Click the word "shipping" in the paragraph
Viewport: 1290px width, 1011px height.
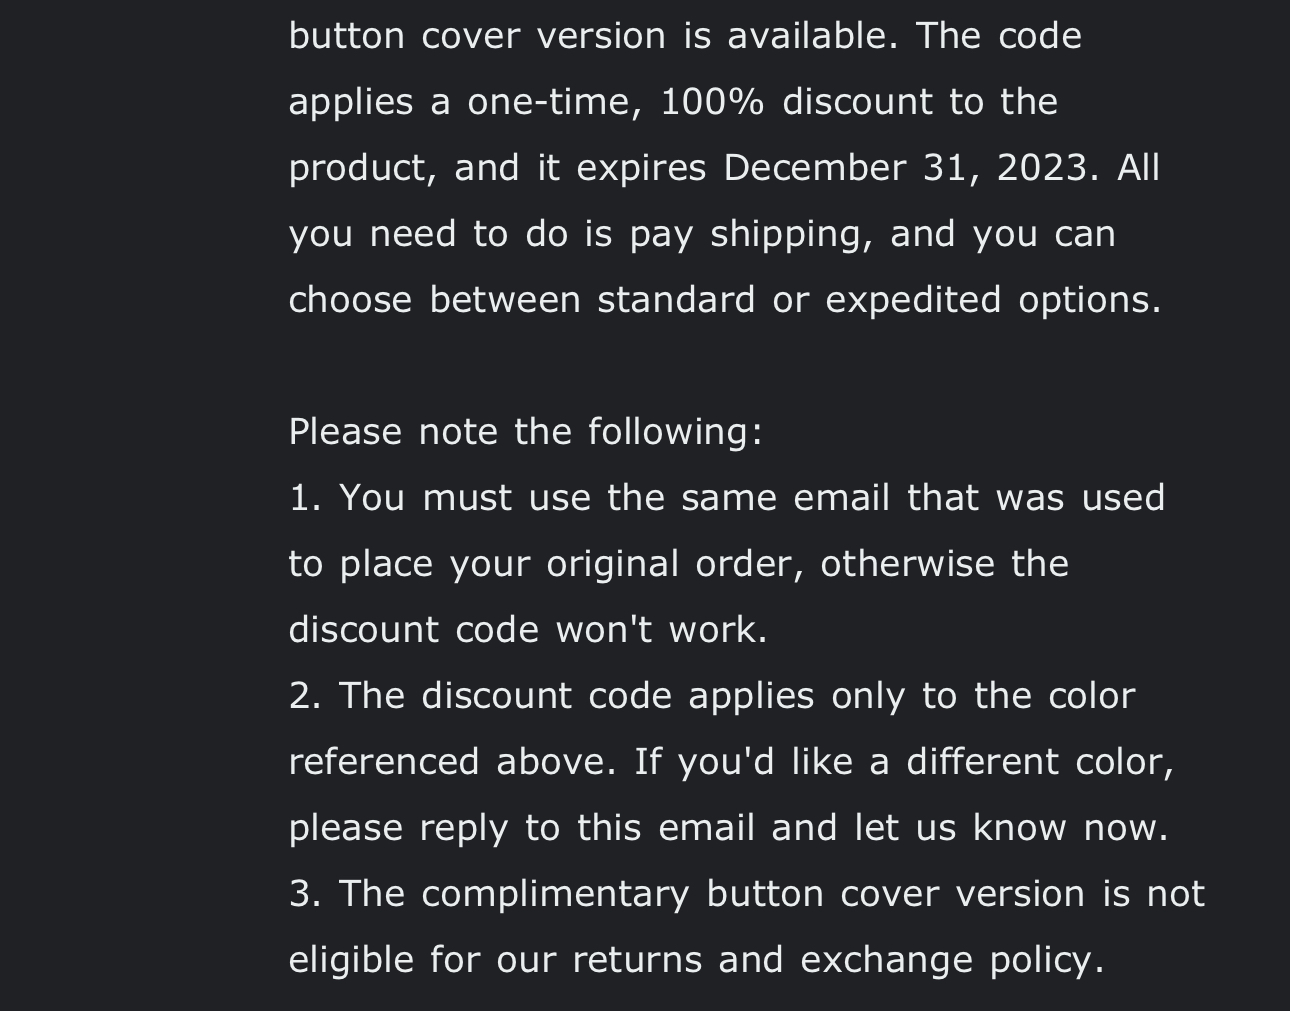(789, 234)
